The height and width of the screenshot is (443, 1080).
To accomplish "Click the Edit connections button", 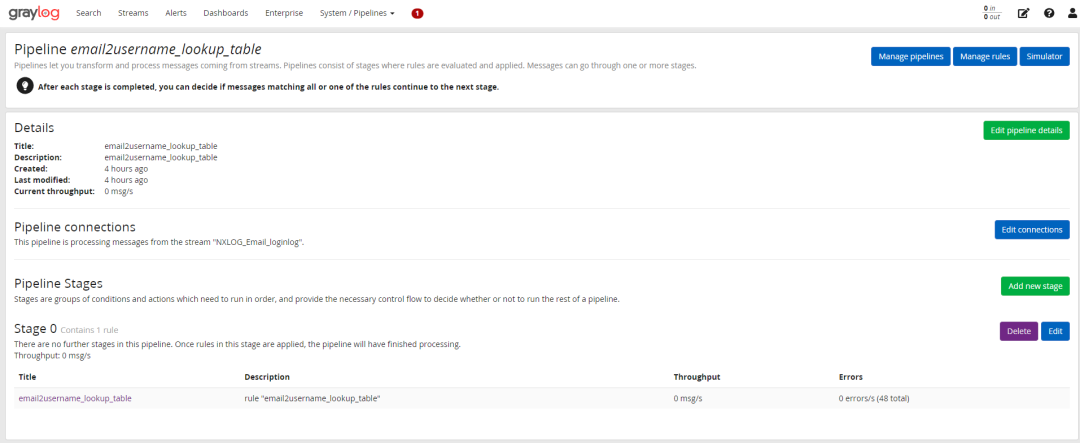I will pos(1032,230).
